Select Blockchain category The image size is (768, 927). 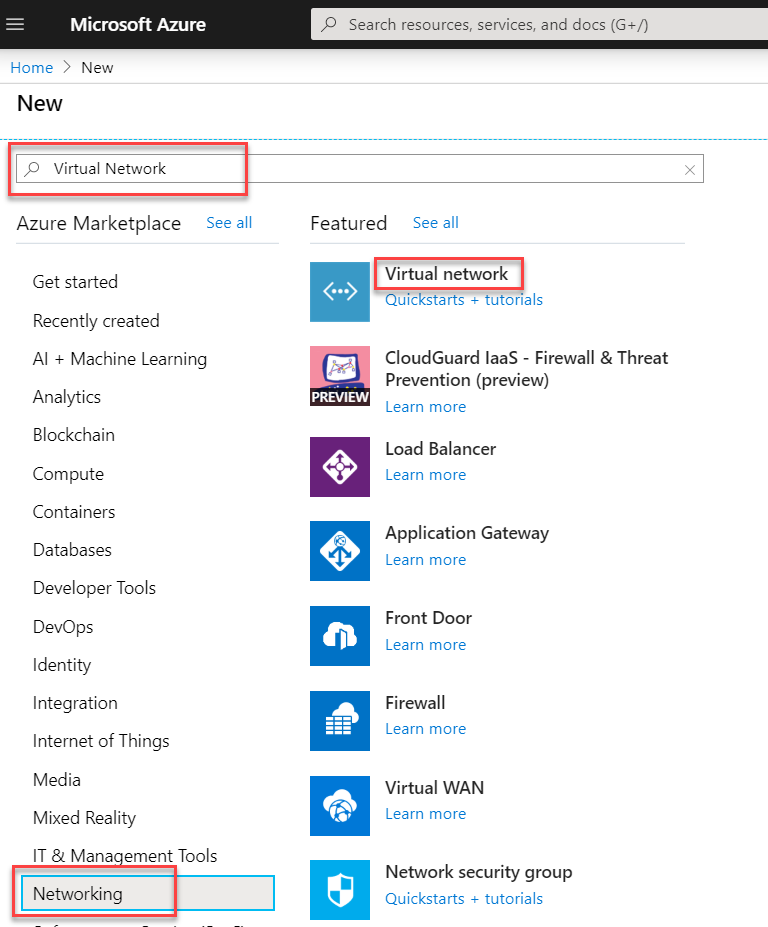point(73,435)
